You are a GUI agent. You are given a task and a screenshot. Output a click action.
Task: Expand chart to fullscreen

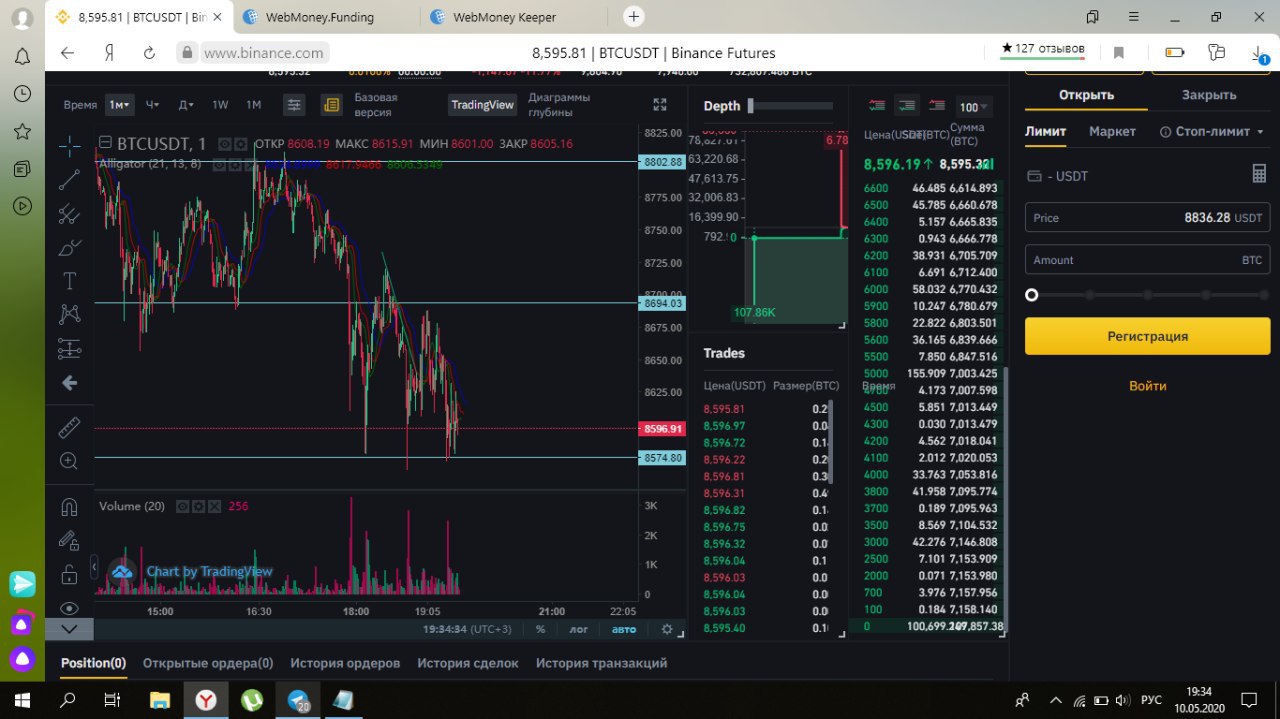659,105
